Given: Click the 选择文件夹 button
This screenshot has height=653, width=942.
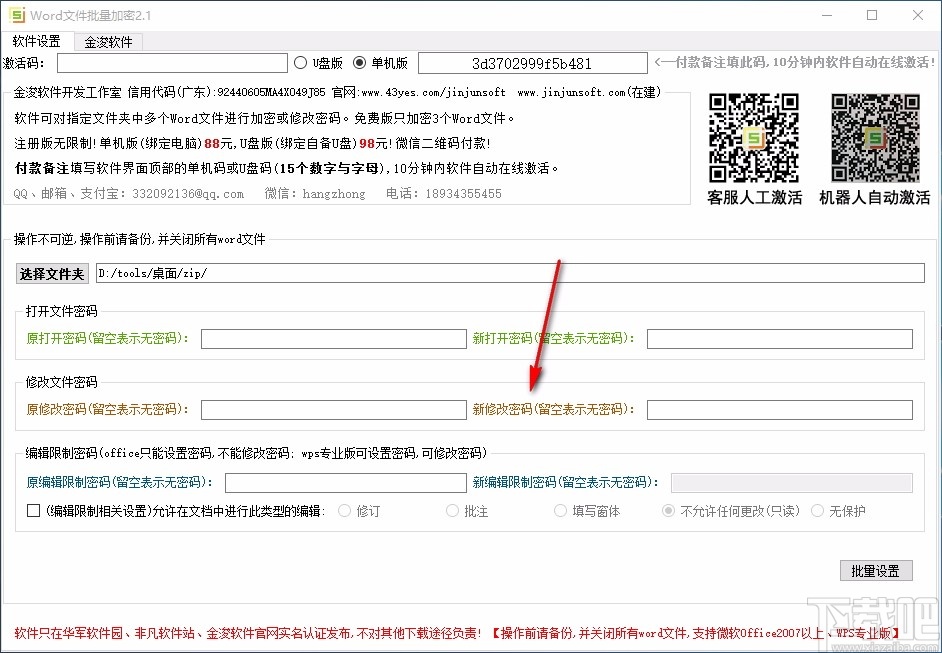Looking at the screenshot, I should 51,273.
